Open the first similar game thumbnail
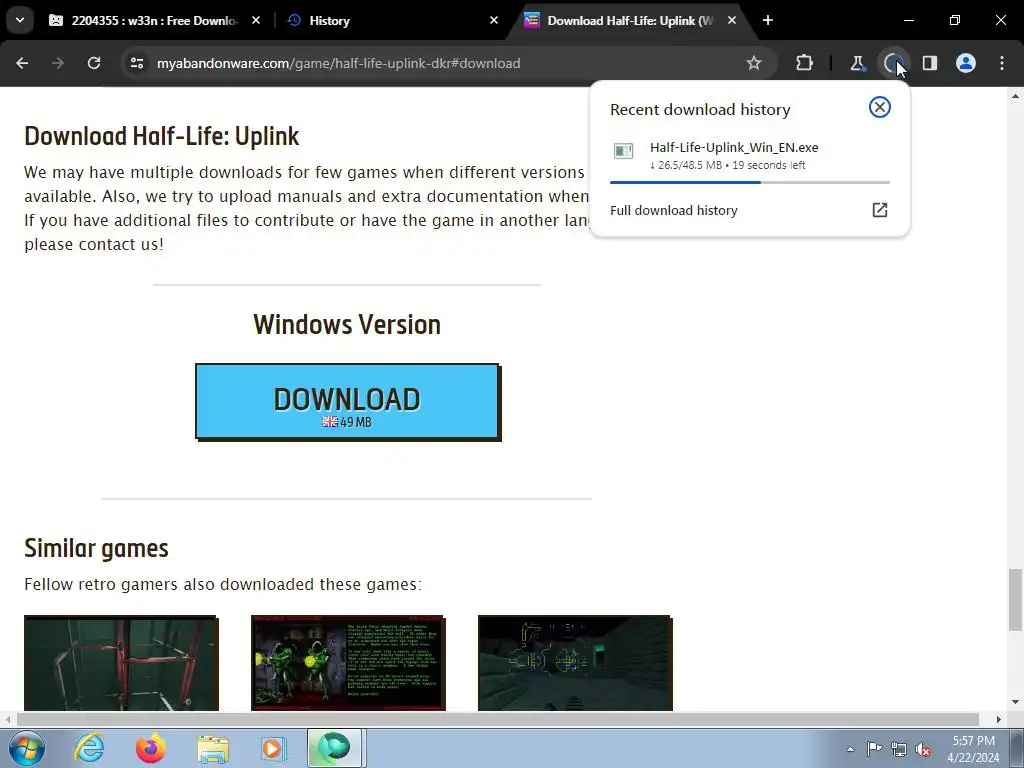 pos(121,663)
